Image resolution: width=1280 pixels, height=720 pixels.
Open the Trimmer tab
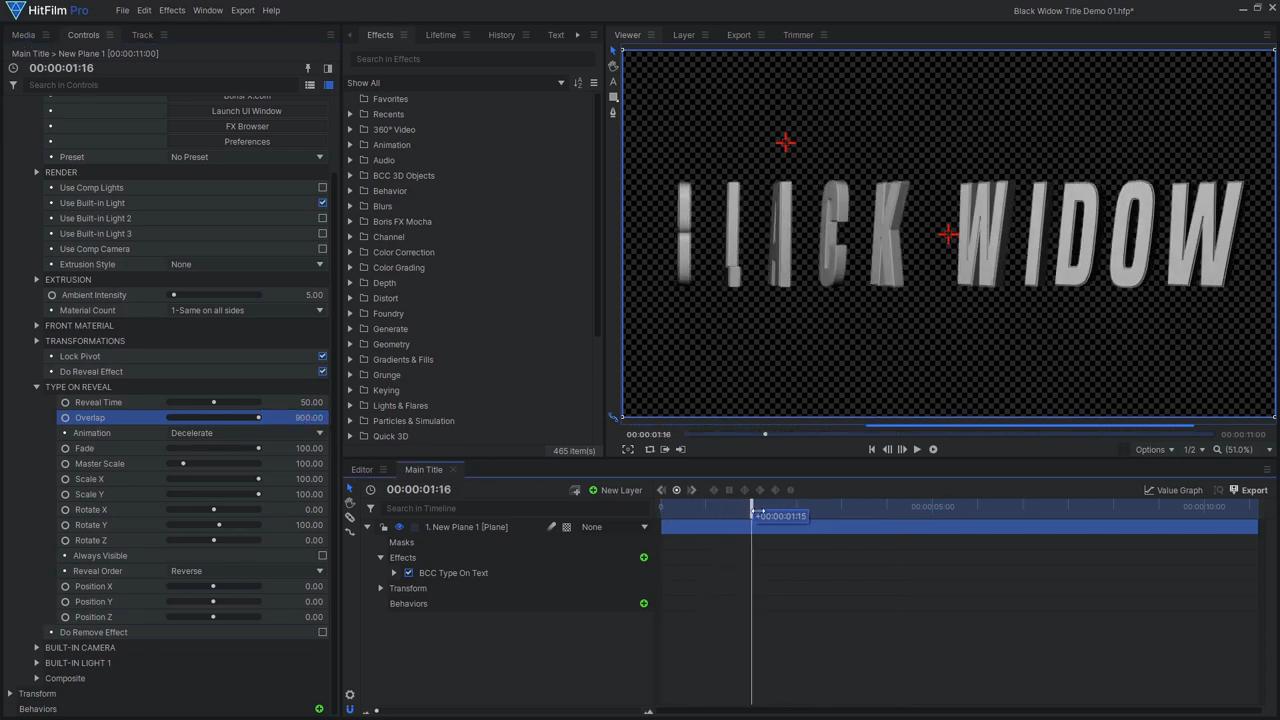coord(798,35)
